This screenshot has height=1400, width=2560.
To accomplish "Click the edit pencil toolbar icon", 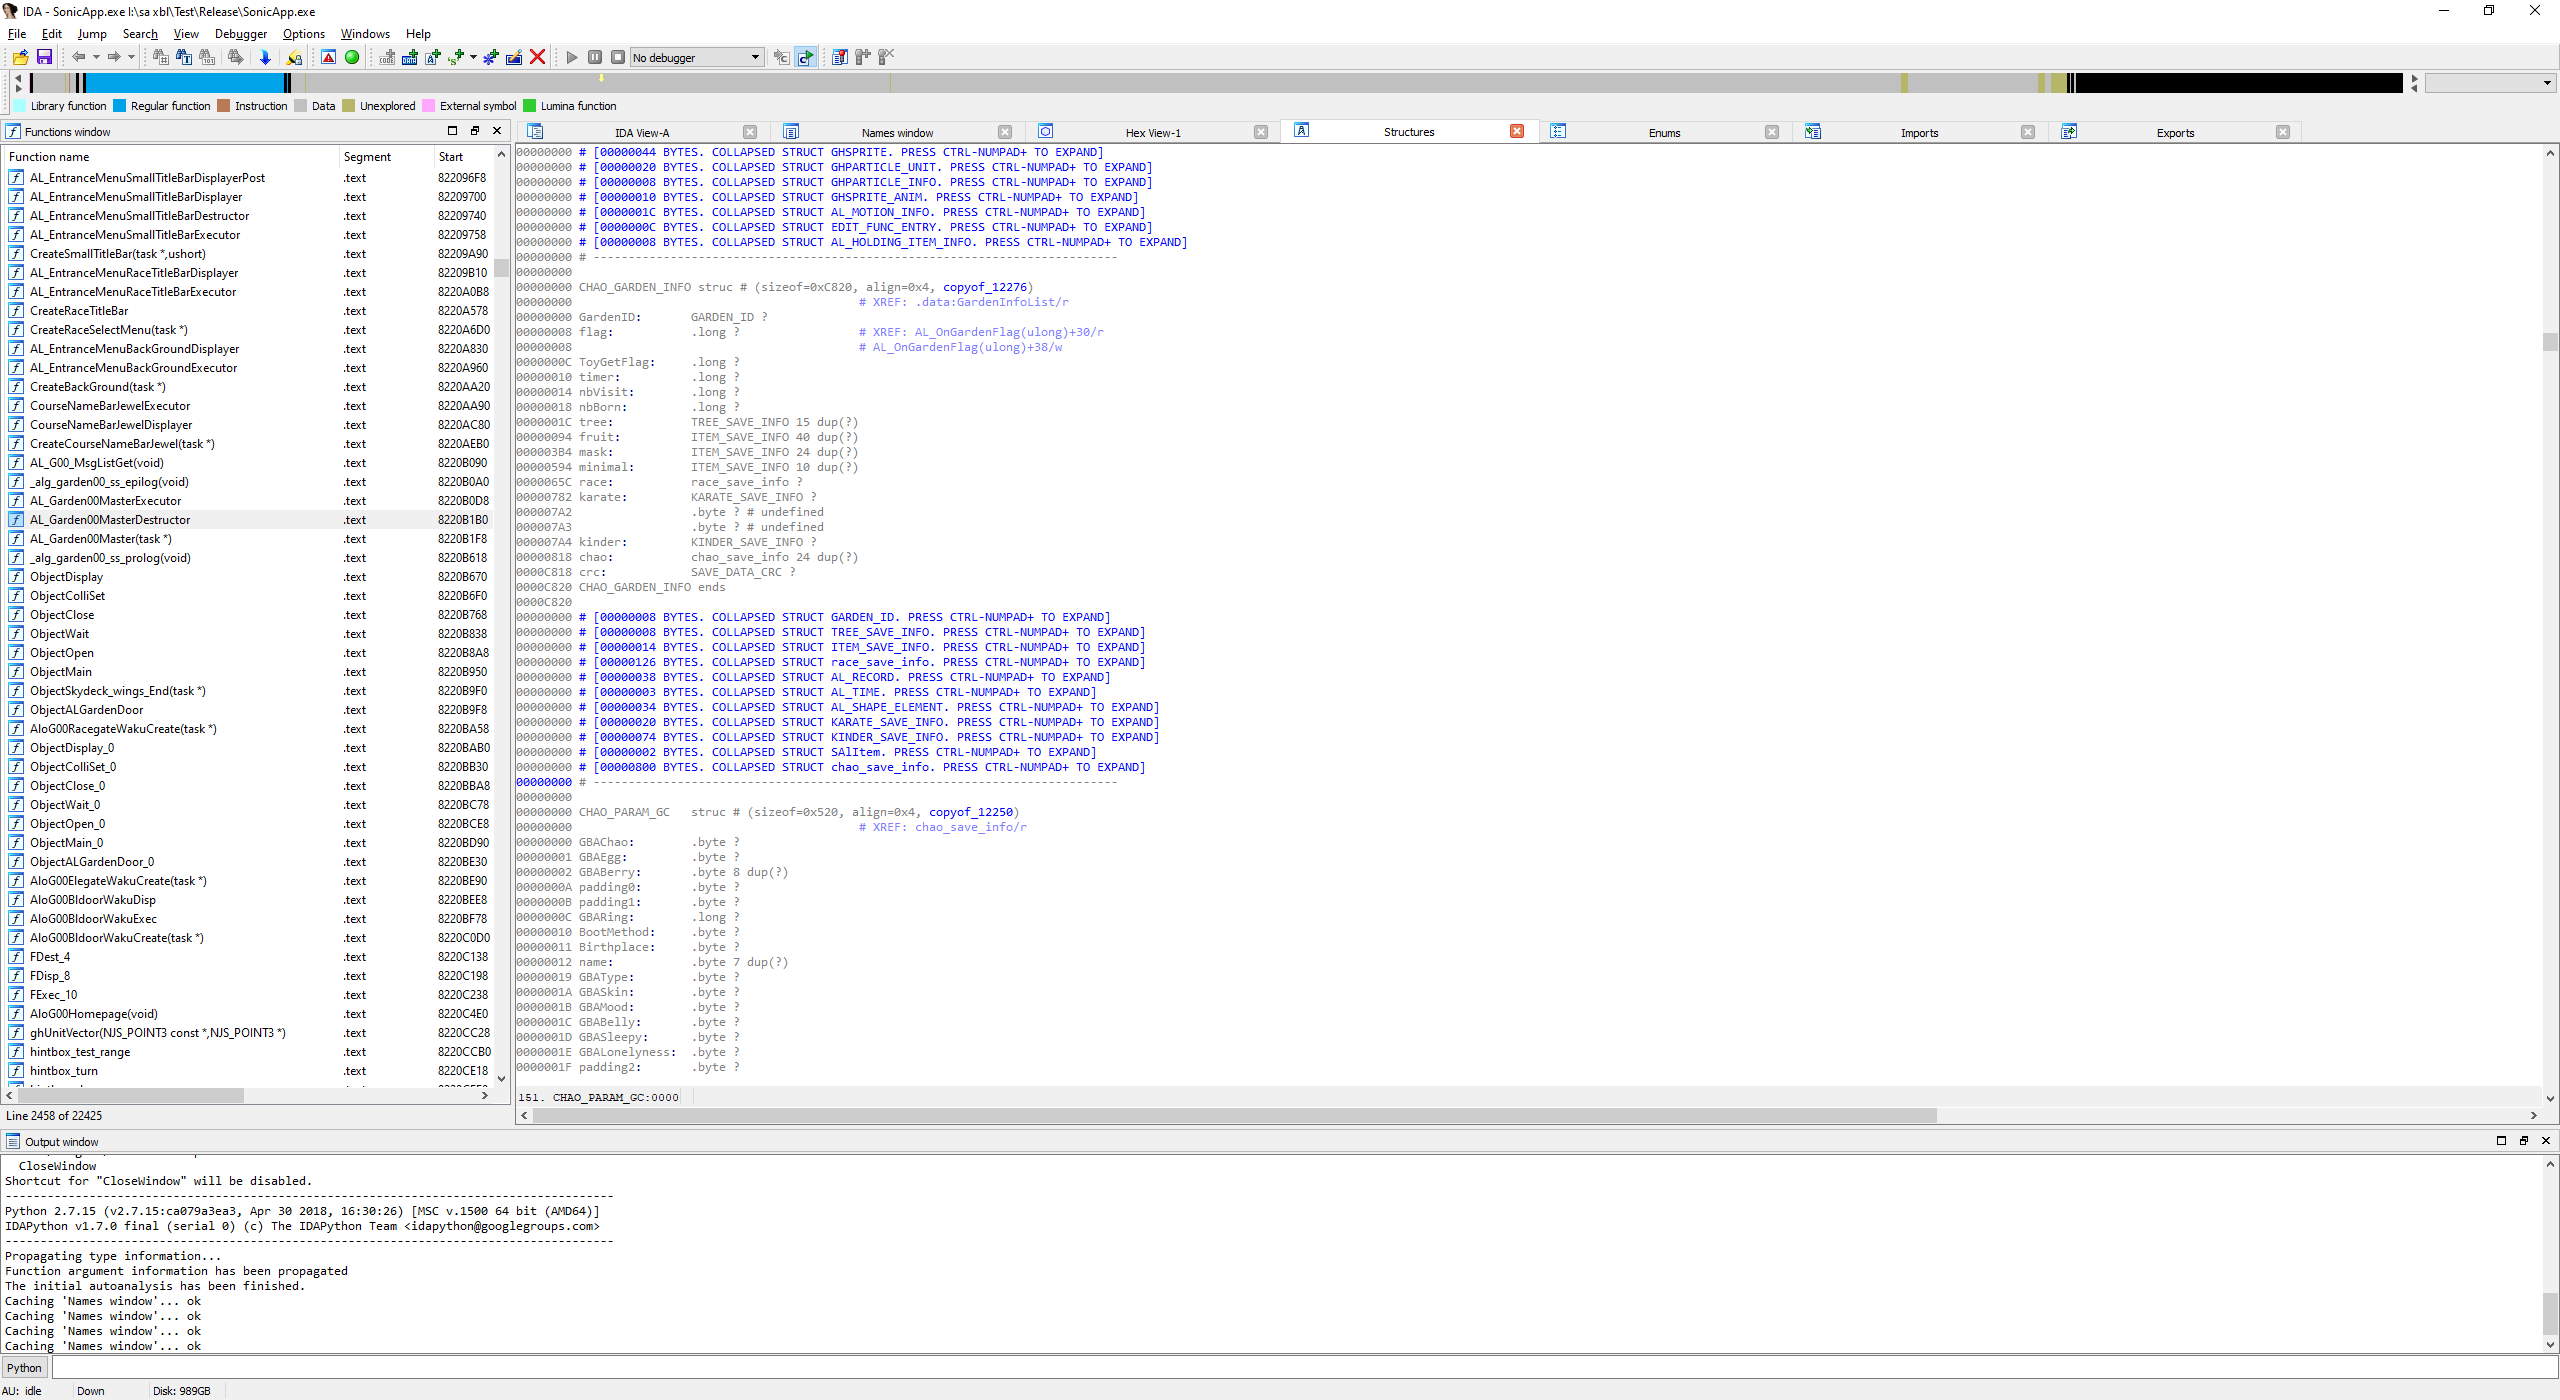I will (514, 57).
